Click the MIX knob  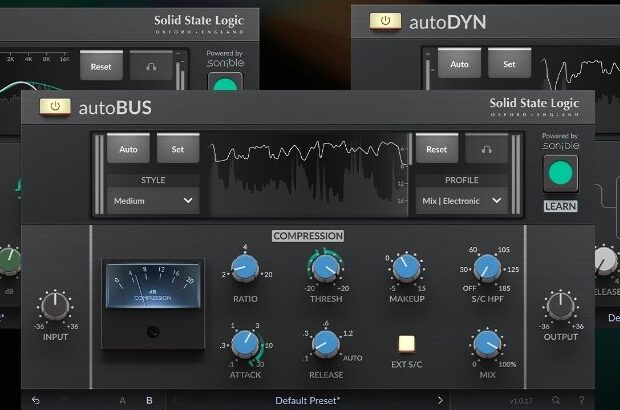click(487, 344)
